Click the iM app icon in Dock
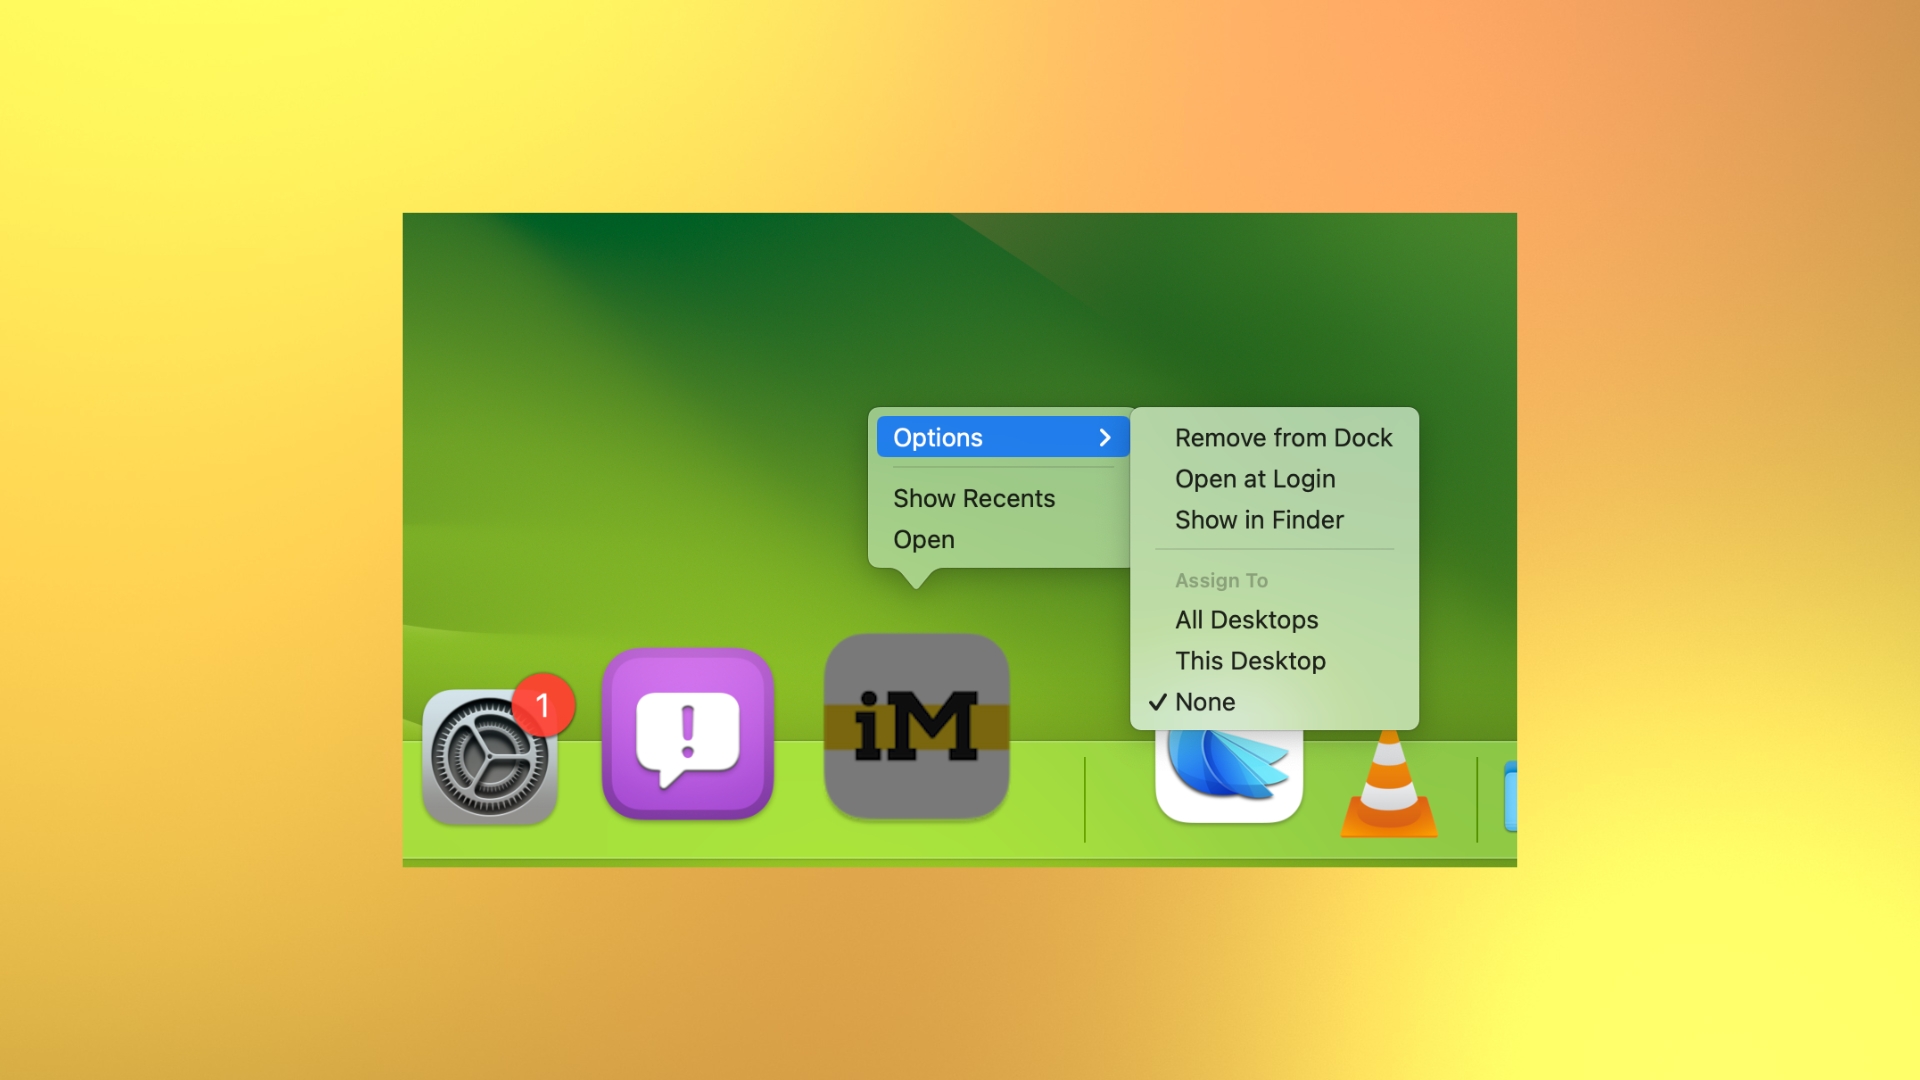This screenshot has width=1920, height=1080. (x=916, y=726)
